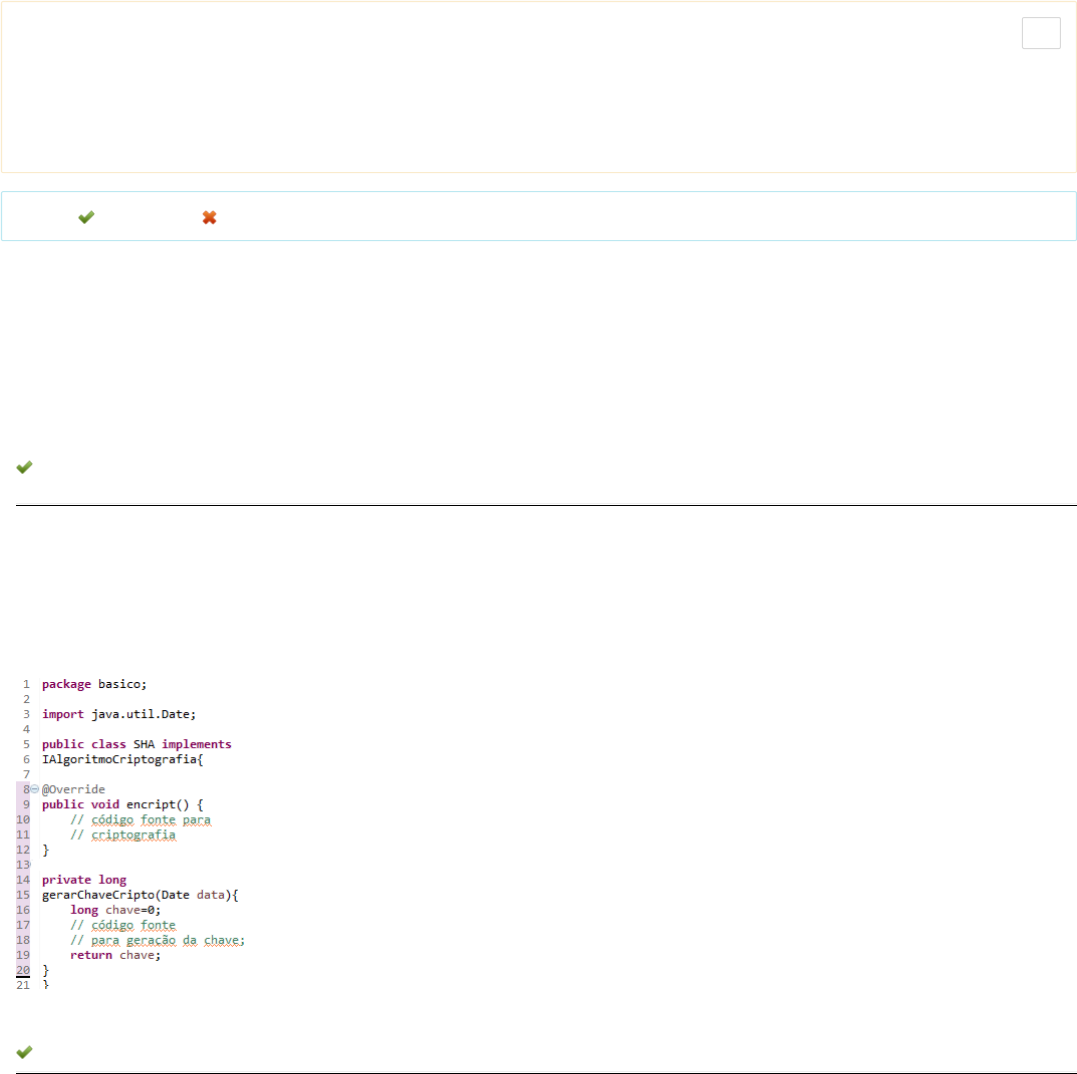Click the 'package basico;' line in code
The image size is (1077, 1074).
click(x=94, y=684)
